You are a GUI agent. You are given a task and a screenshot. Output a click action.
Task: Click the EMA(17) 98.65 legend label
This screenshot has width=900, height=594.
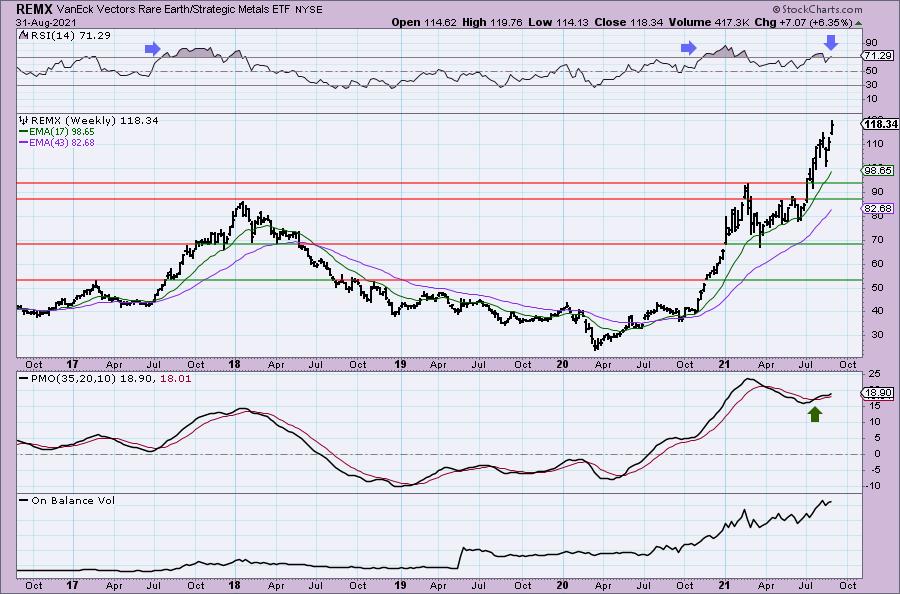[x=62, y=131]
